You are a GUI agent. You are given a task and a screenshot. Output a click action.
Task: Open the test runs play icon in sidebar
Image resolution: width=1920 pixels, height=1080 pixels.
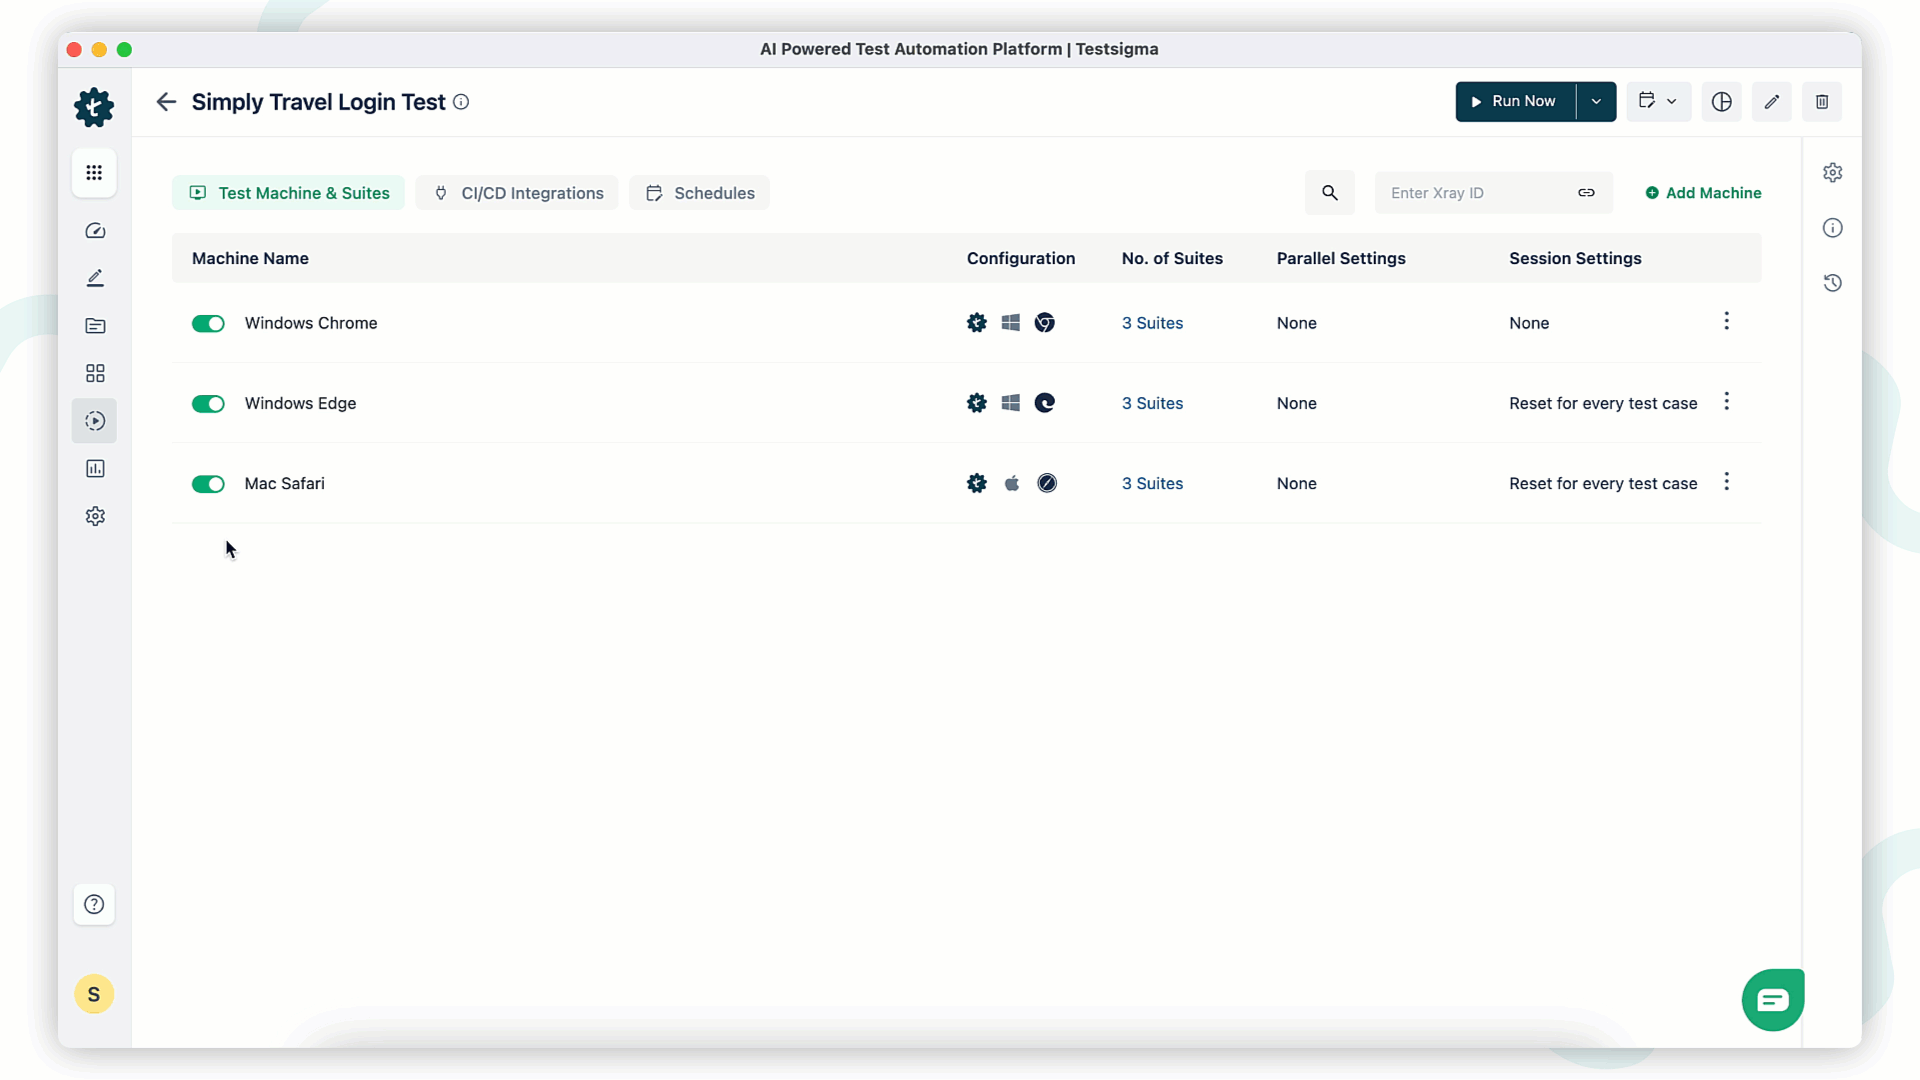click(x=95, y=421)
